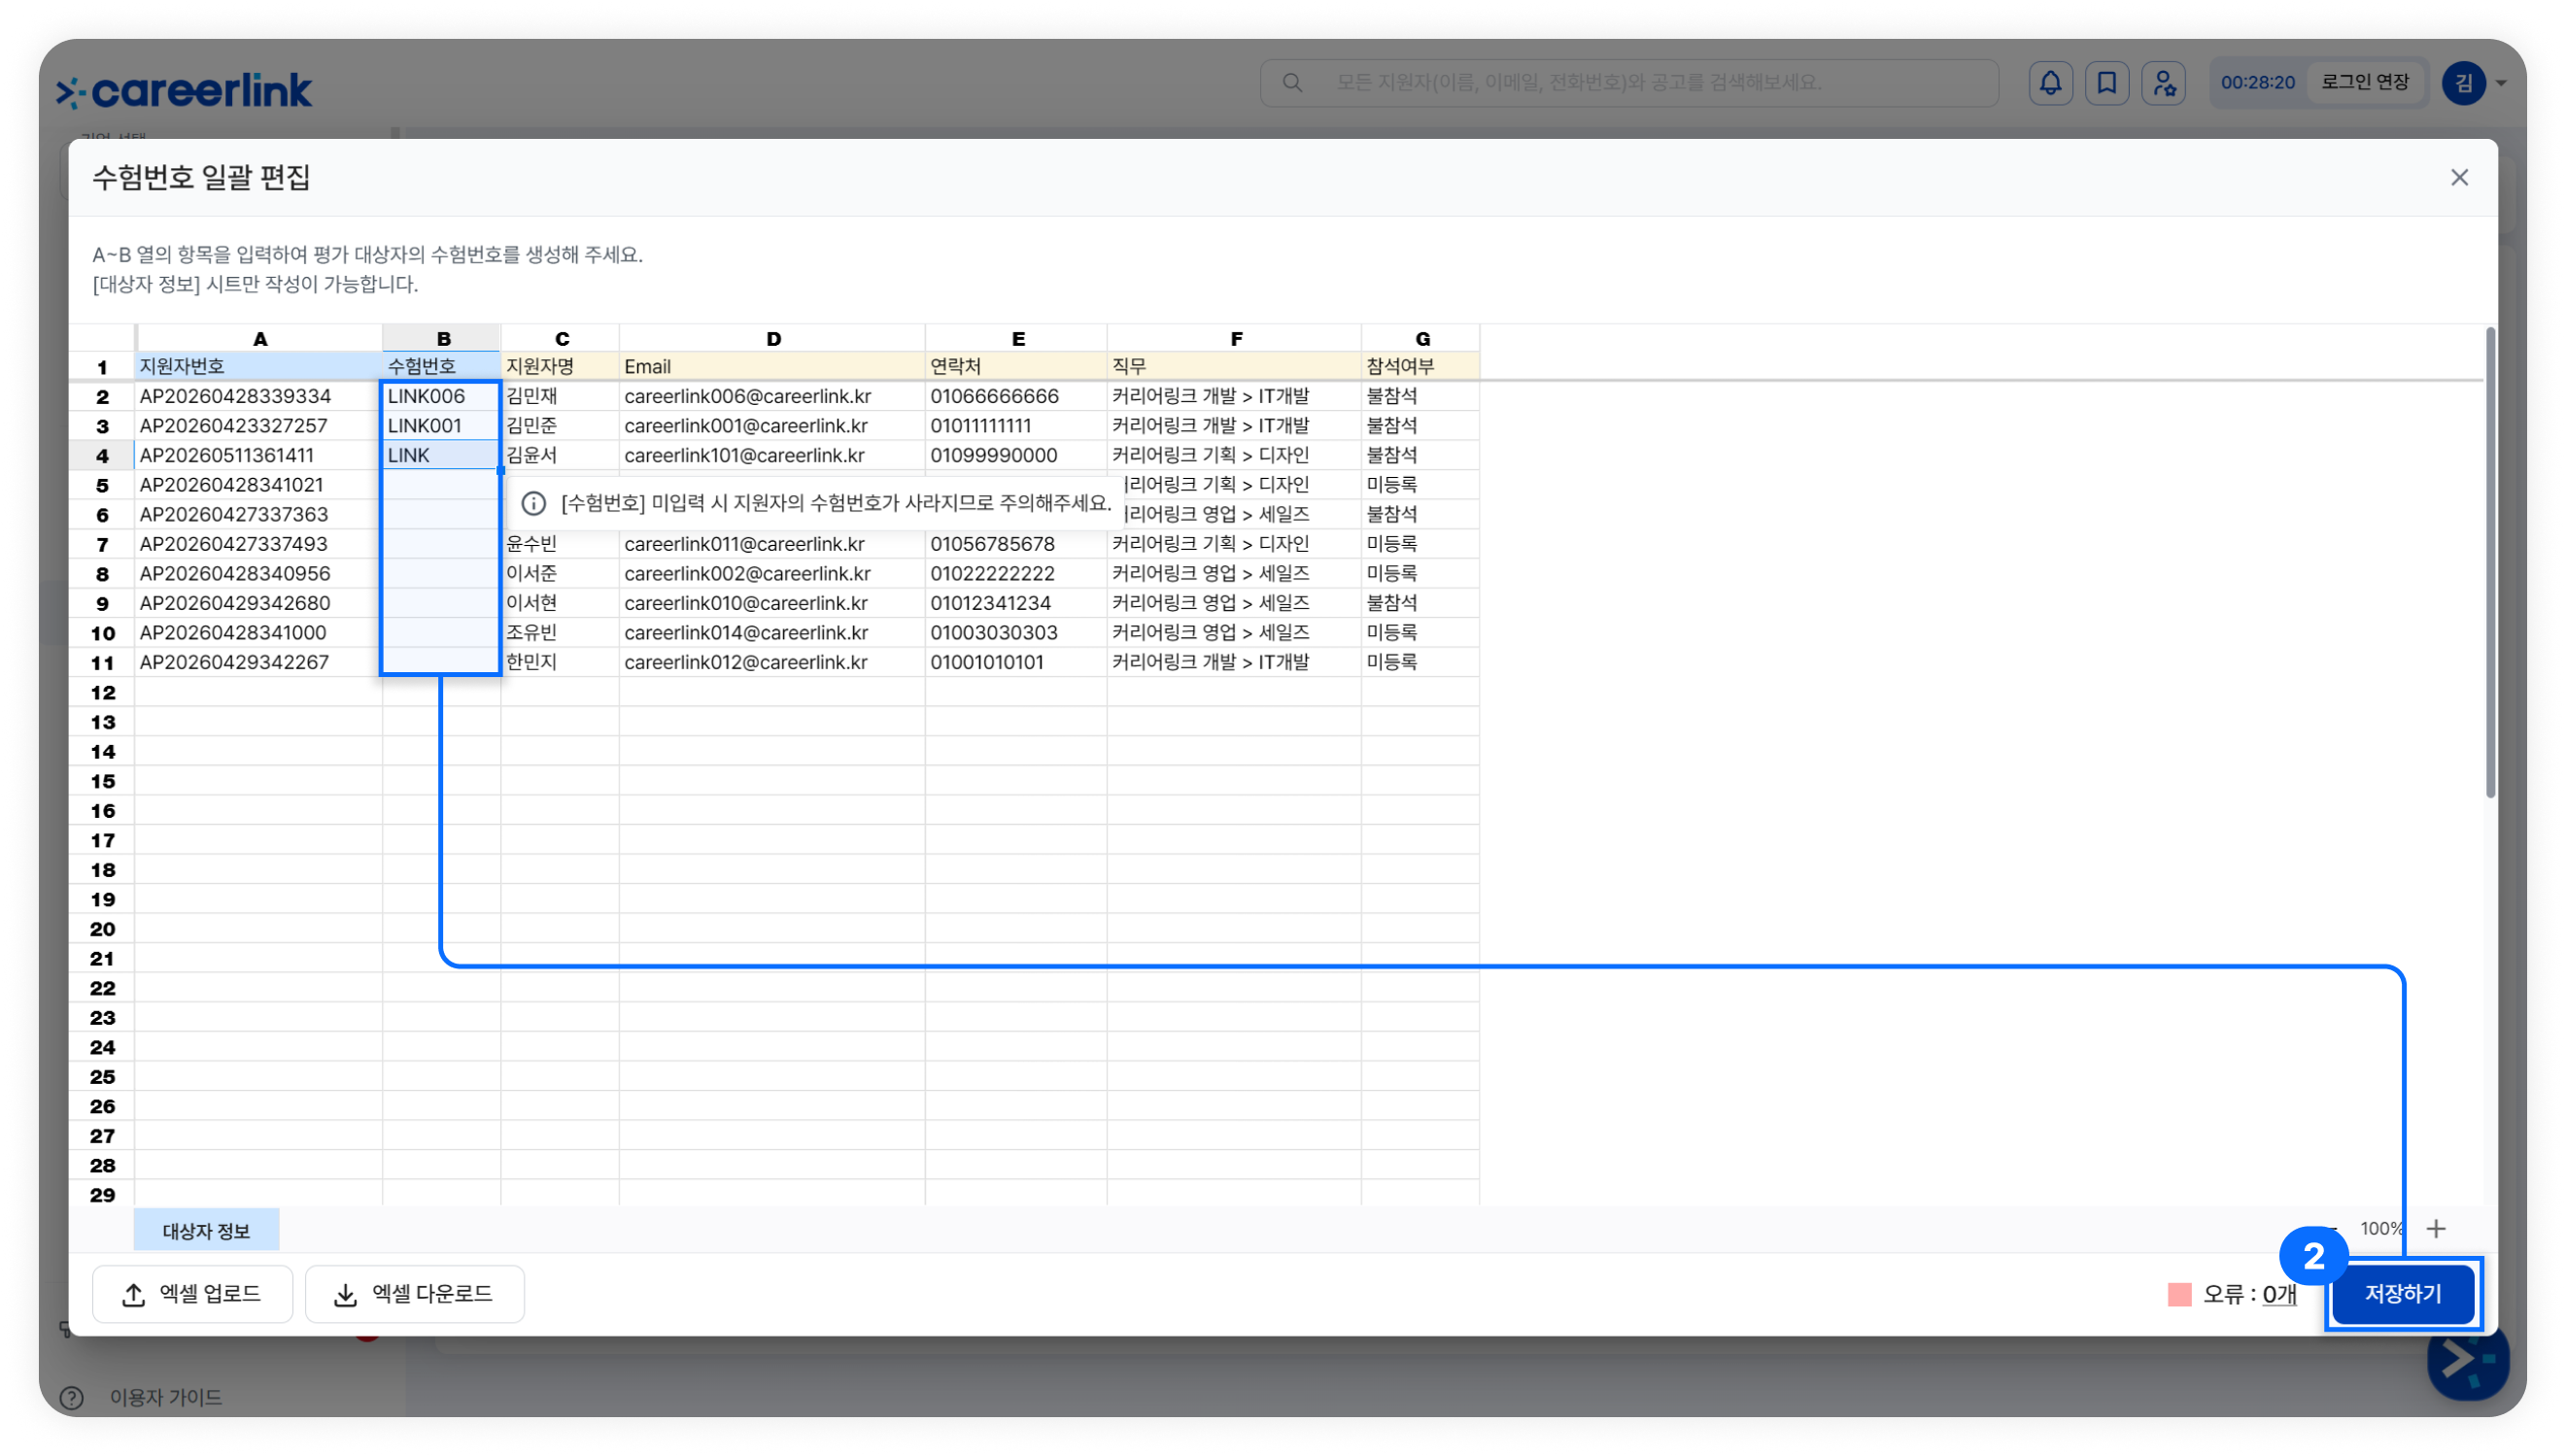Click the zoom in plus icon

[2436, 1229]
